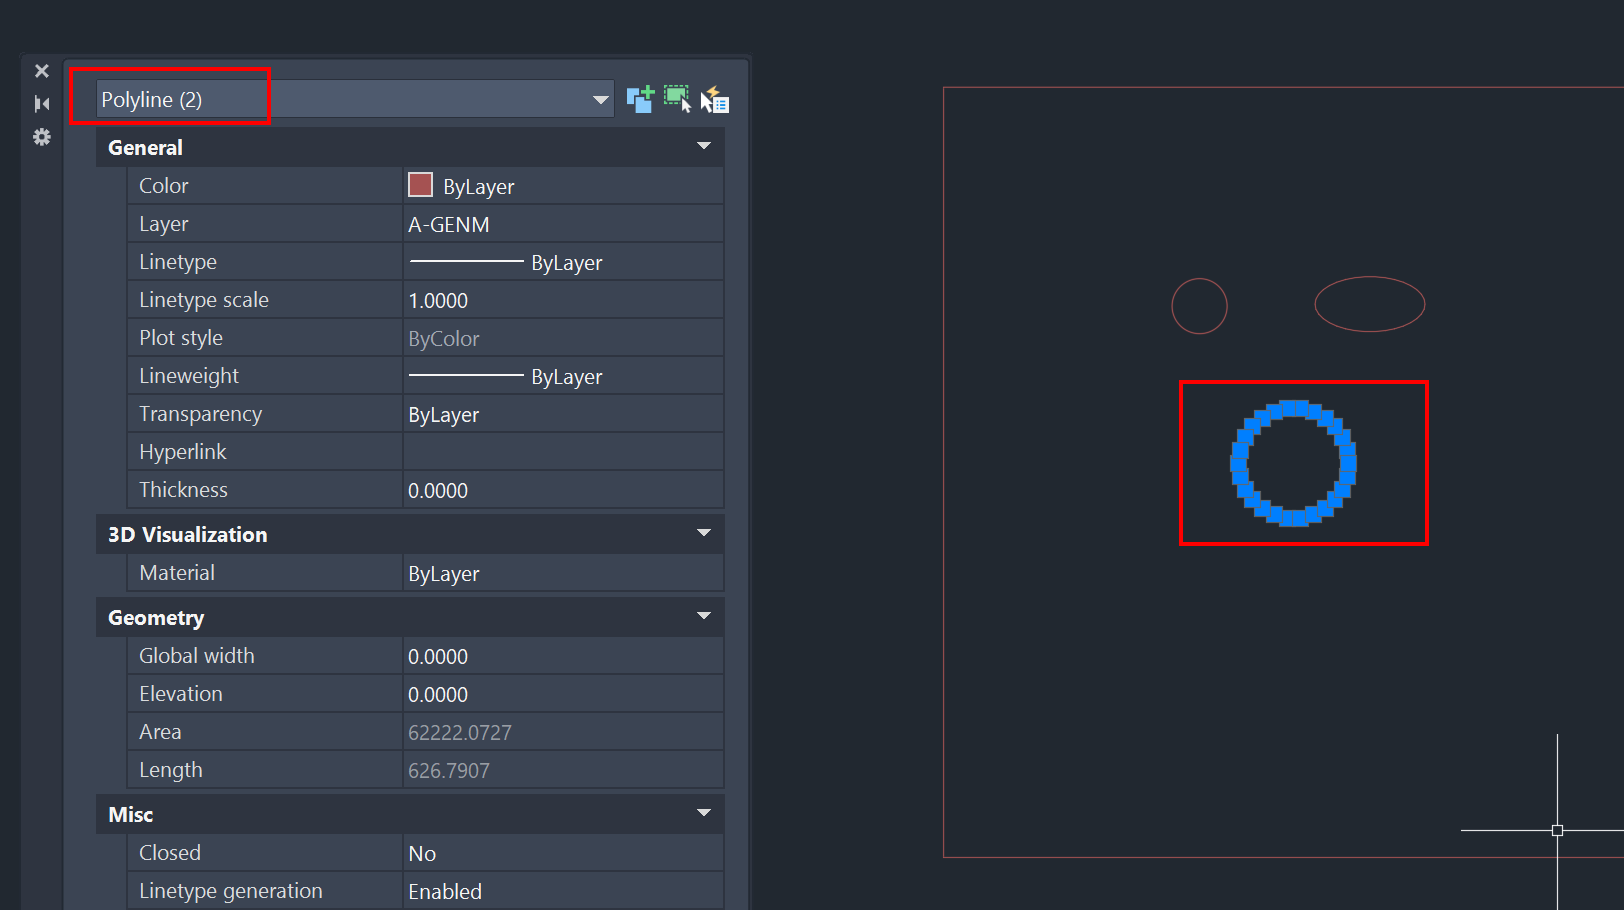Close the Properties palette with the X

tap(42, 70)
